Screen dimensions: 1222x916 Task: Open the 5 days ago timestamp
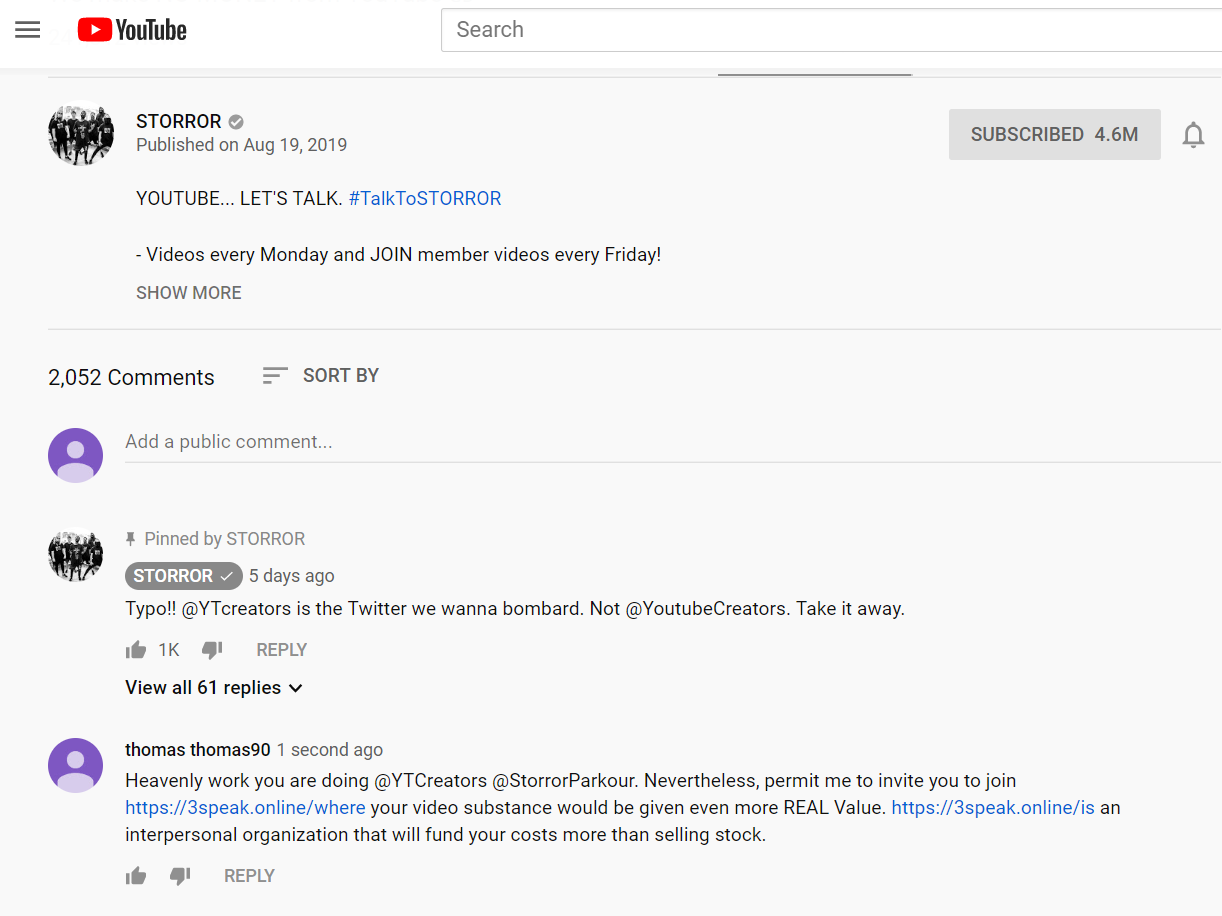[292, 576]
